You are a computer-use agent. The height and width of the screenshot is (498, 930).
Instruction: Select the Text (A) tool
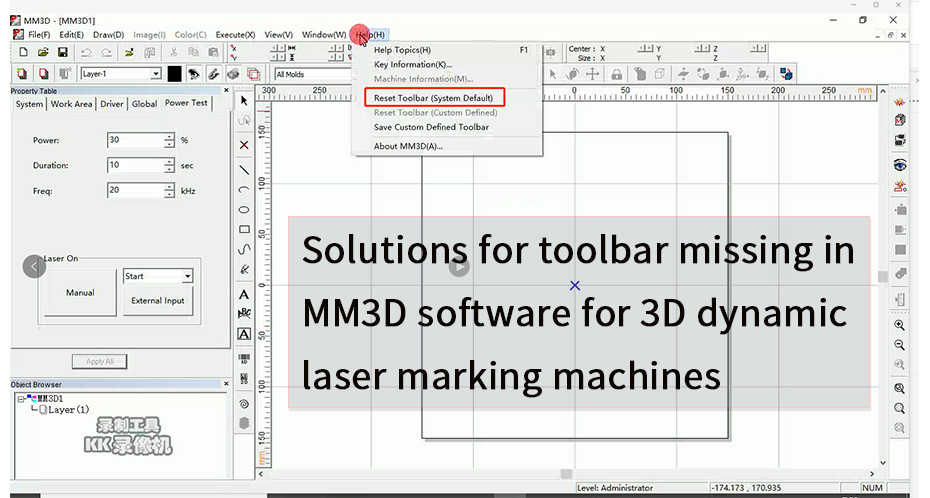click(x=244, y=295)
